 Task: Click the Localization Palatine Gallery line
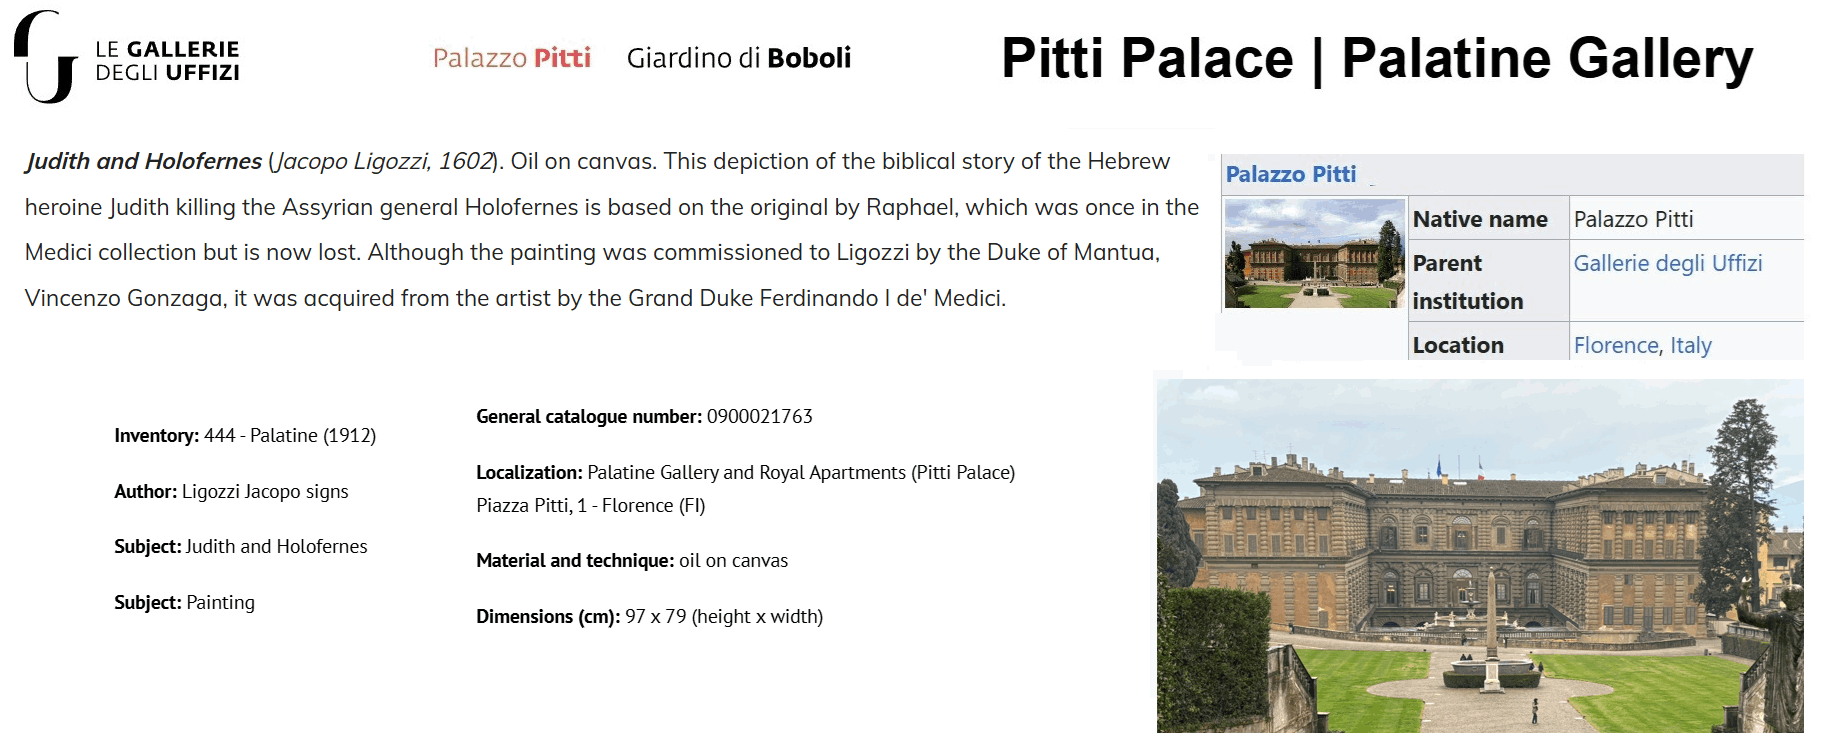click(x=745, y=473)
